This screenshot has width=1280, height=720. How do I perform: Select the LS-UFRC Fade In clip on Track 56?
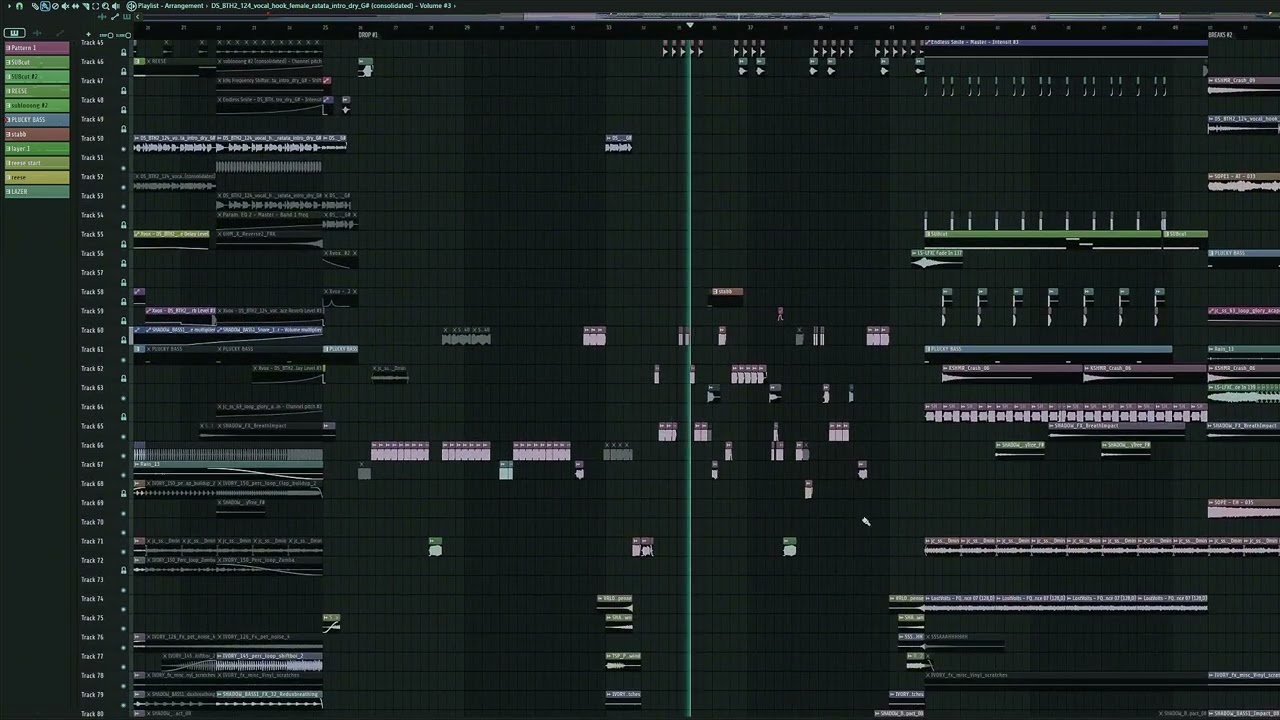[x=937, y=257]
